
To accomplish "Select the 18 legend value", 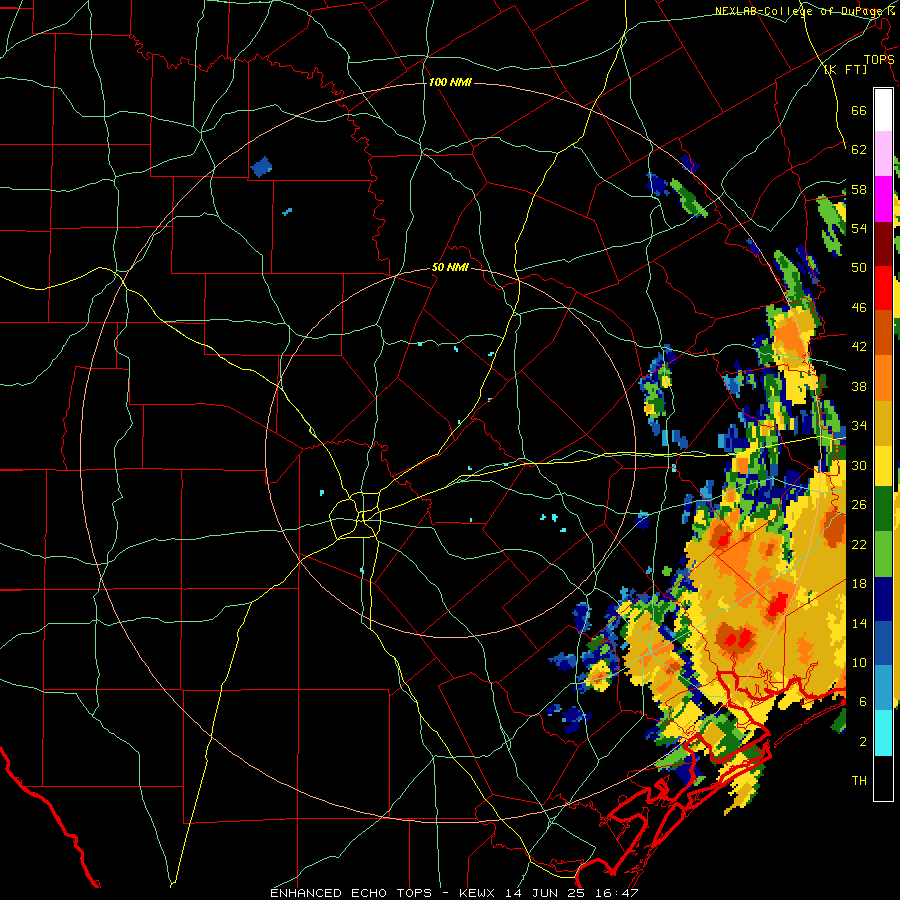I will pyautogui.click(x=859, y=584).
